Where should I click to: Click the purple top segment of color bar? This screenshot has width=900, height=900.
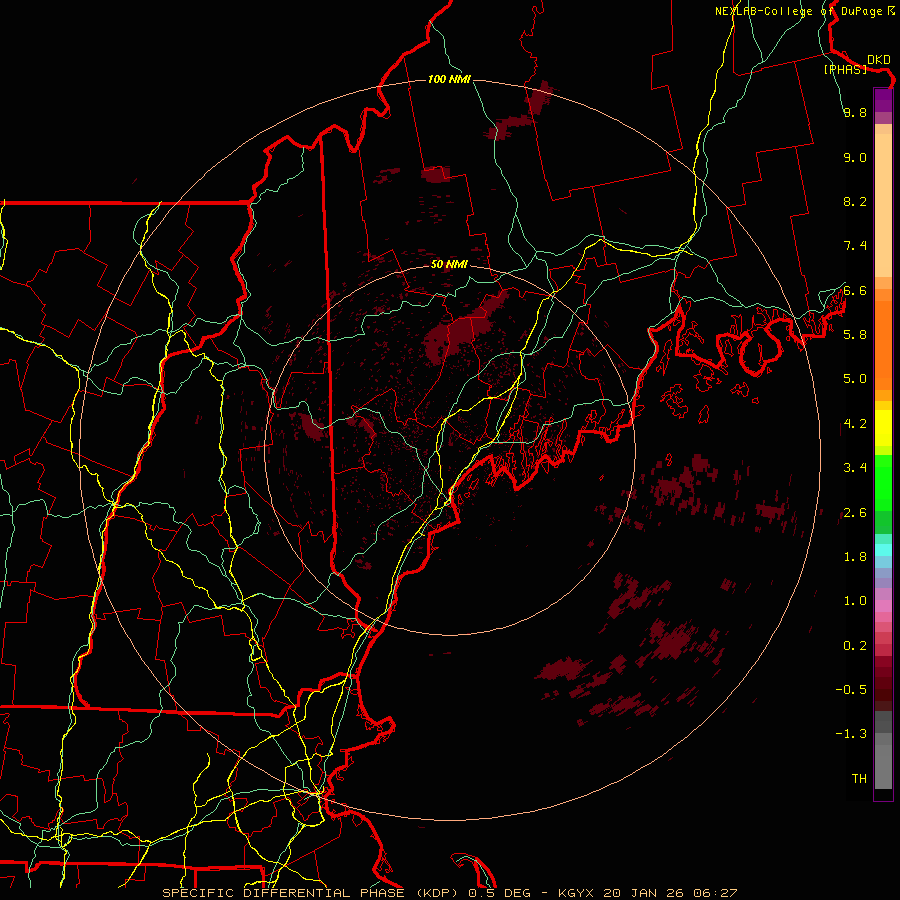point(883,100)
